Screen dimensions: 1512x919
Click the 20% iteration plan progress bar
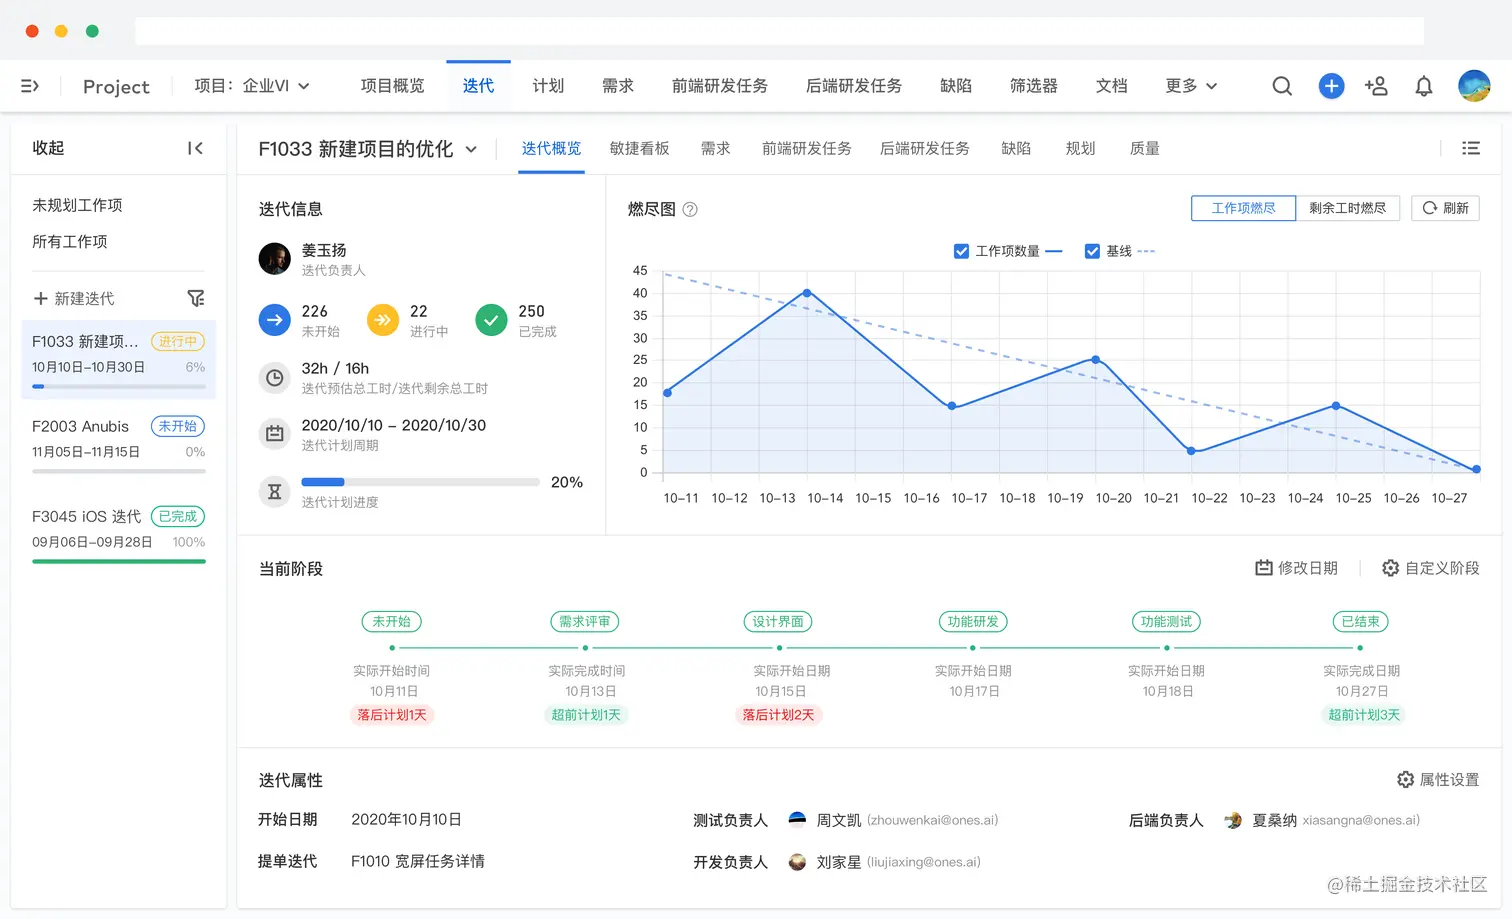point(420,482)
